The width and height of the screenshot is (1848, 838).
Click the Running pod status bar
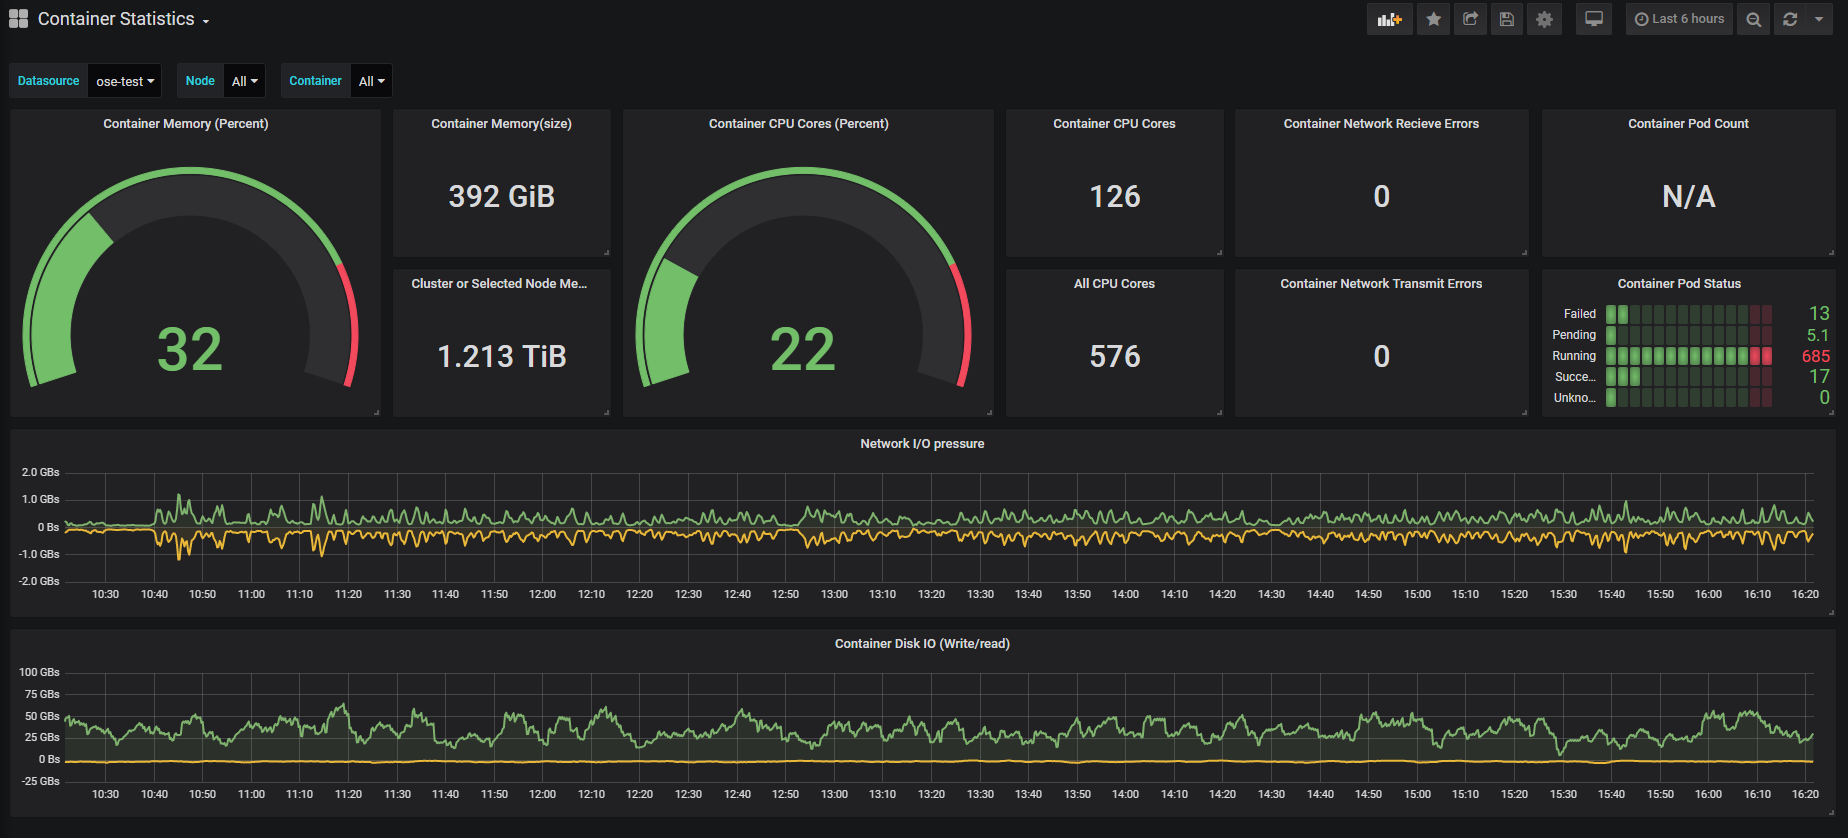[1689, 356]
